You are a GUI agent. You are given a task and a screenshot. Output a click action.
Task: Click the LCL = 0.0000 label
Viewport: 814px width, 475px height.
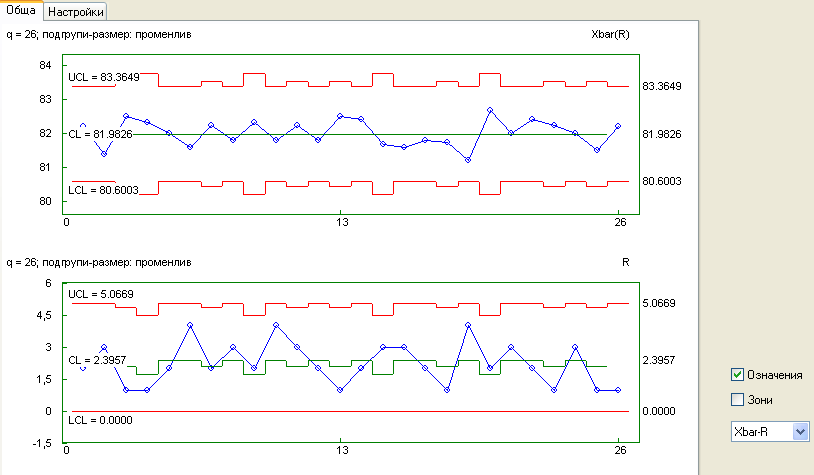(100, 419)
